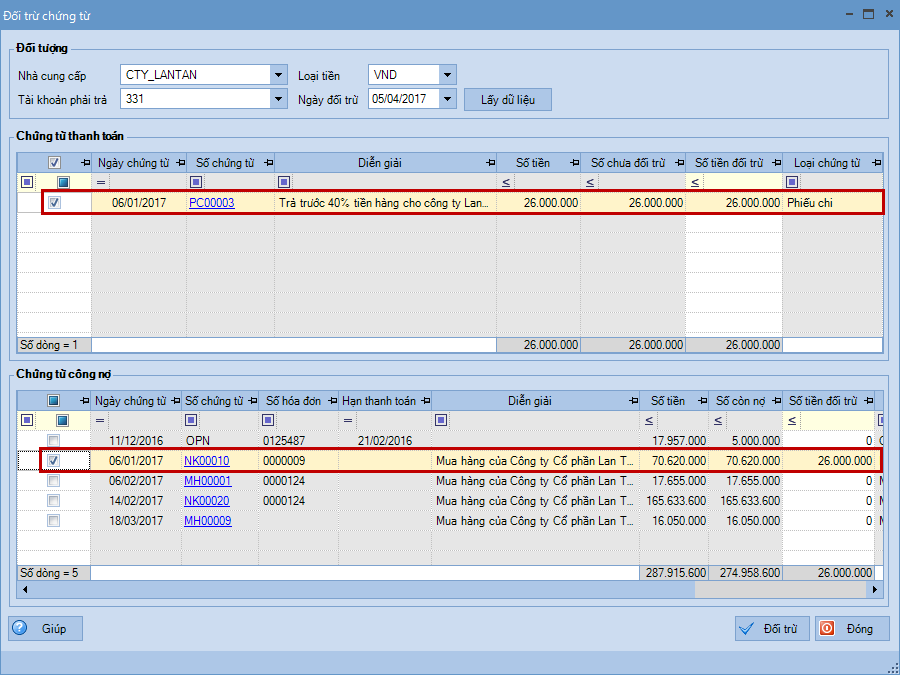Open the Ngày đối trừ date picker
Image resolution: width=900 pixels, height=675 pixels.
click(x=447, y=99)
